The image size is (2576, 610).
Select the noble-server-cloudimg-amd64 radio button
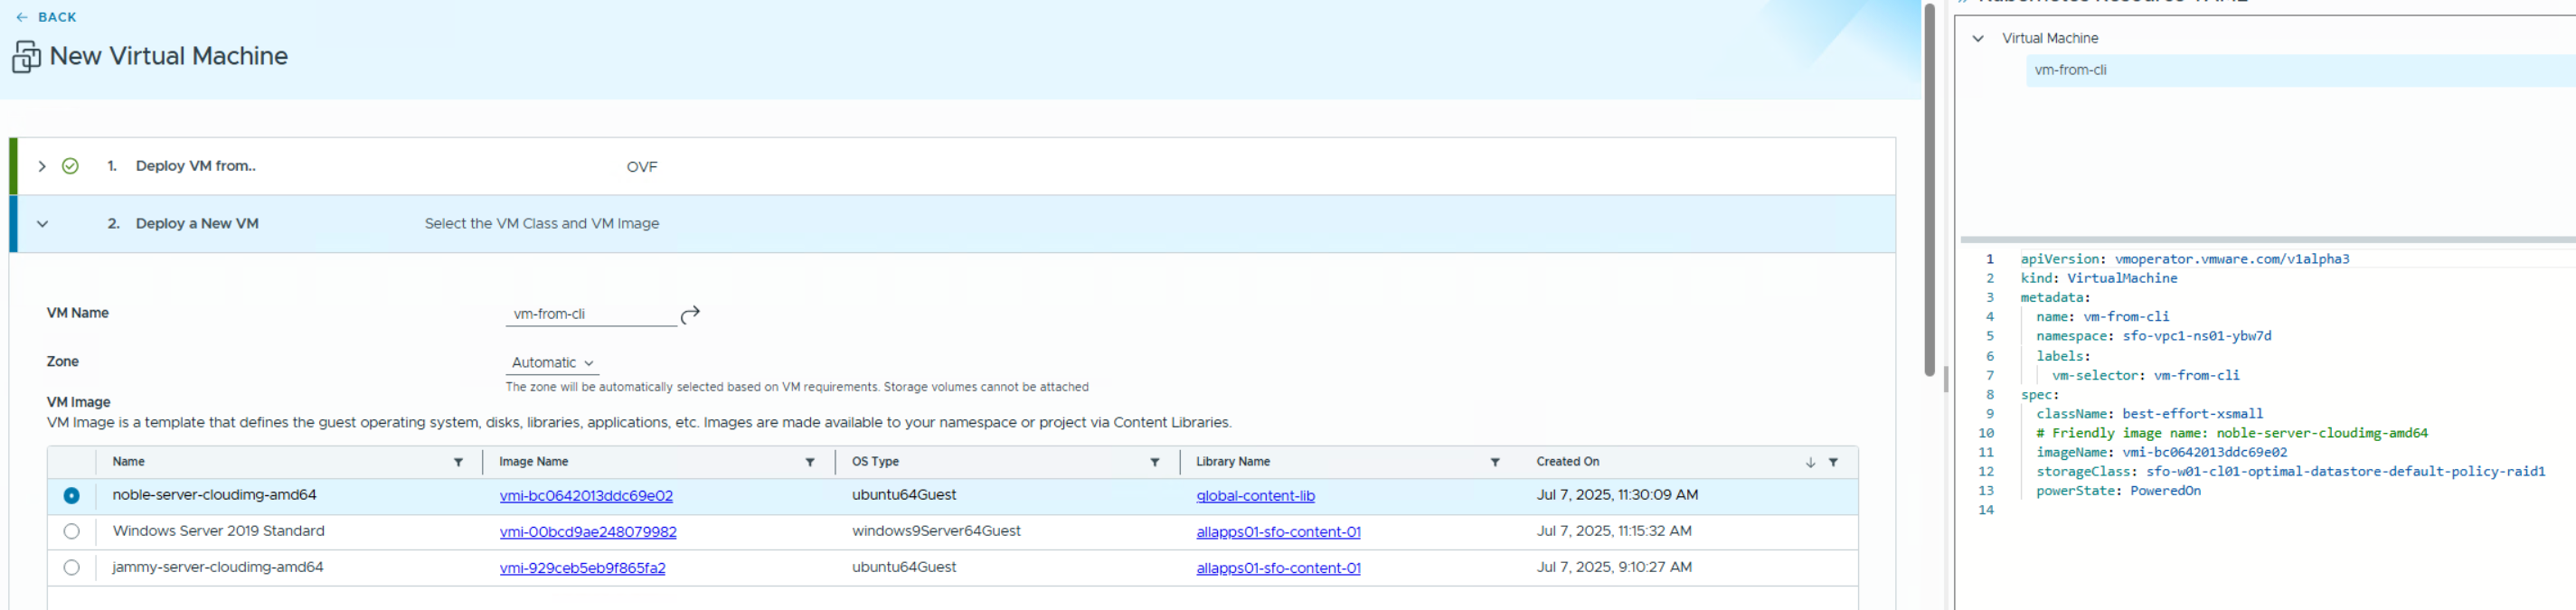pyautogui.click(x=71, y=496)
